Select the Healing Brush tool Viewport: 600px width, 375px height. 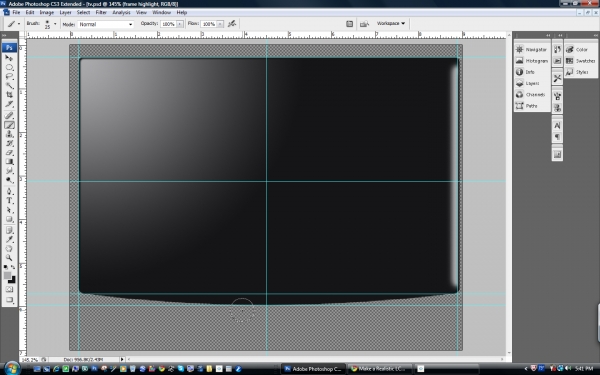tap(9, 116)
